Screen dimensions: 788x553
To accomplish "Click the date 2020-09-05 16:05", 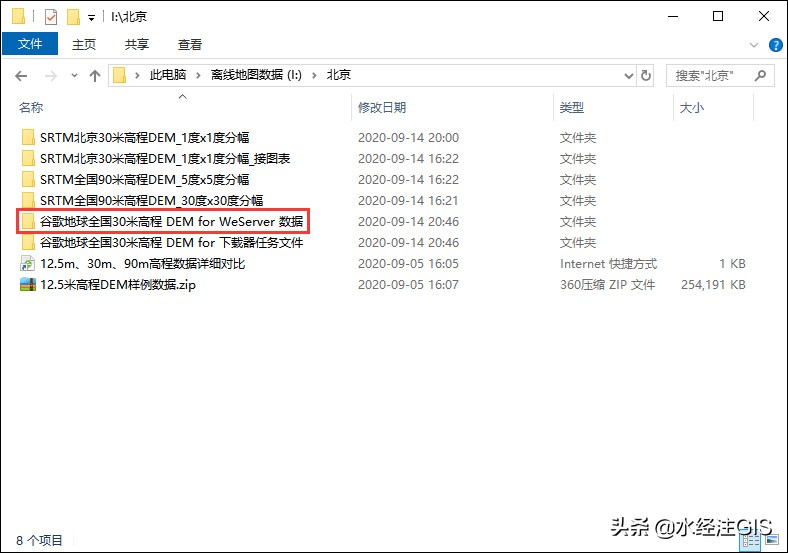I will pos(409,264).
